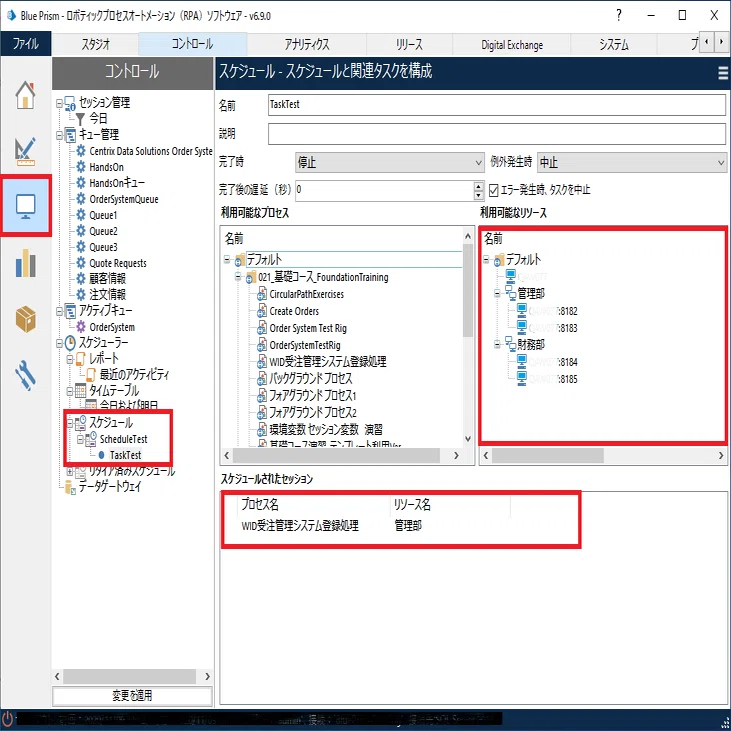Collapse the アクティブキュー tree node
731x731 pixels.
[x=59, y=311]
